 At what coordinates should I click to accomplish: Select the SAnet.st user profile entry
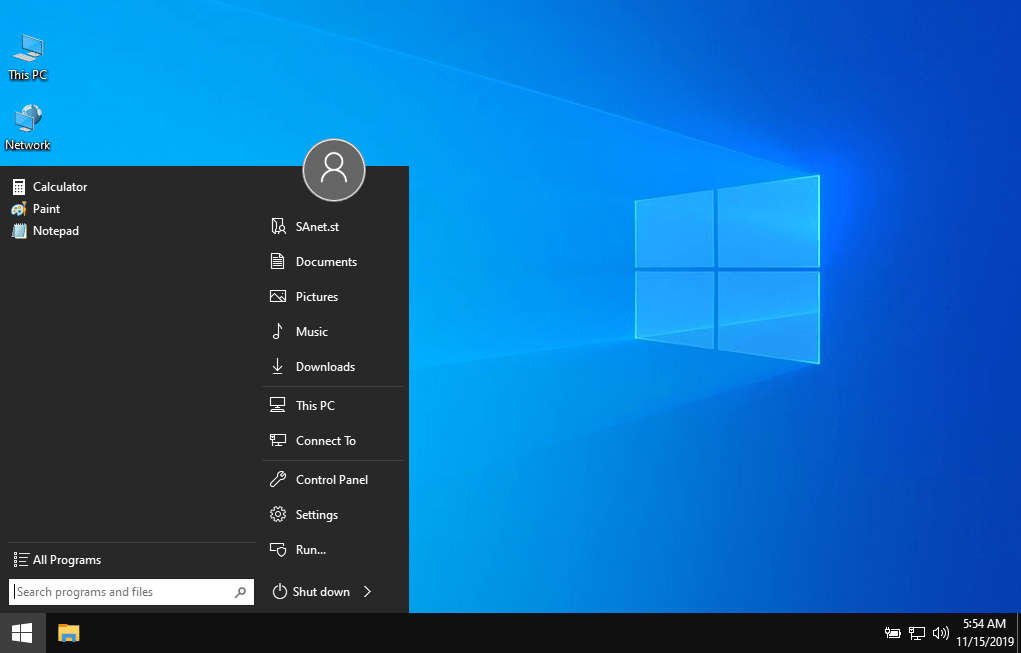click(316, 226)
